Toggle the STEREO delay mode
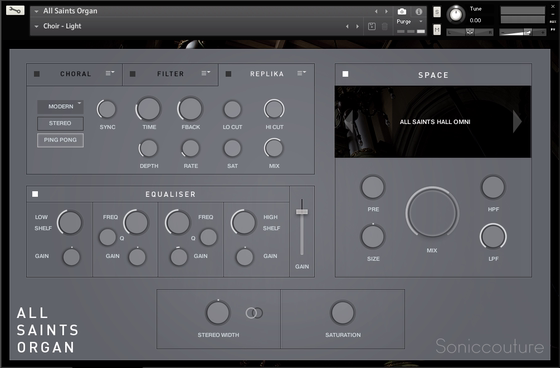Viewport: 560px width, 368px height. 60,123
